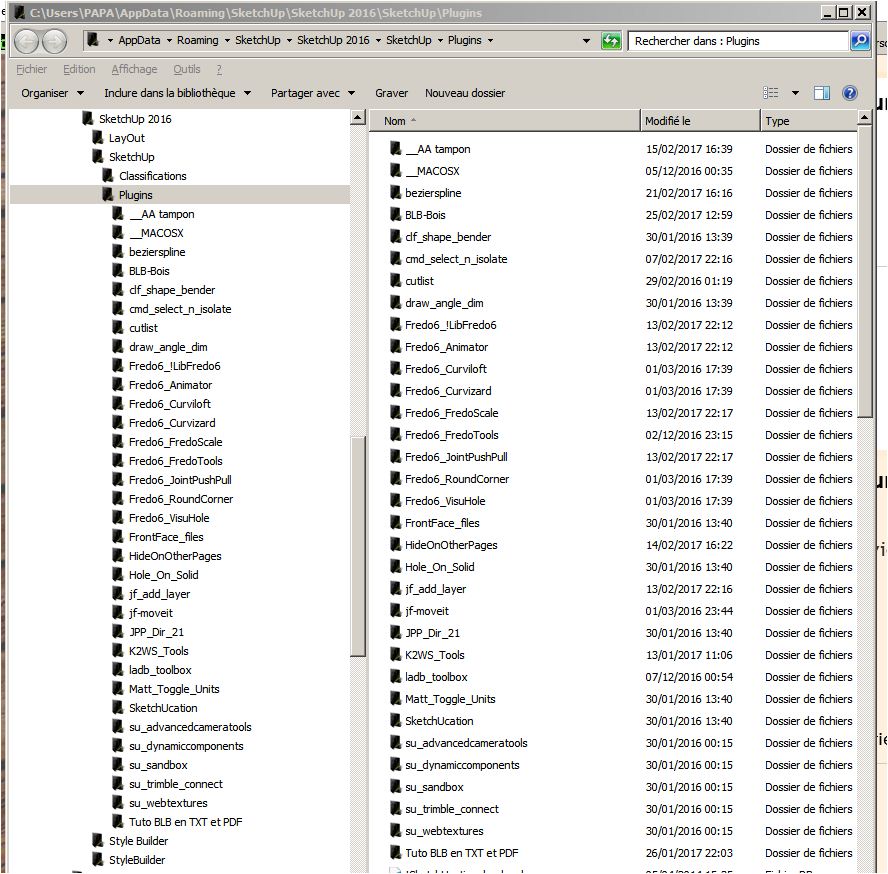Select SketchUp 2016 in folder tree

135,119
